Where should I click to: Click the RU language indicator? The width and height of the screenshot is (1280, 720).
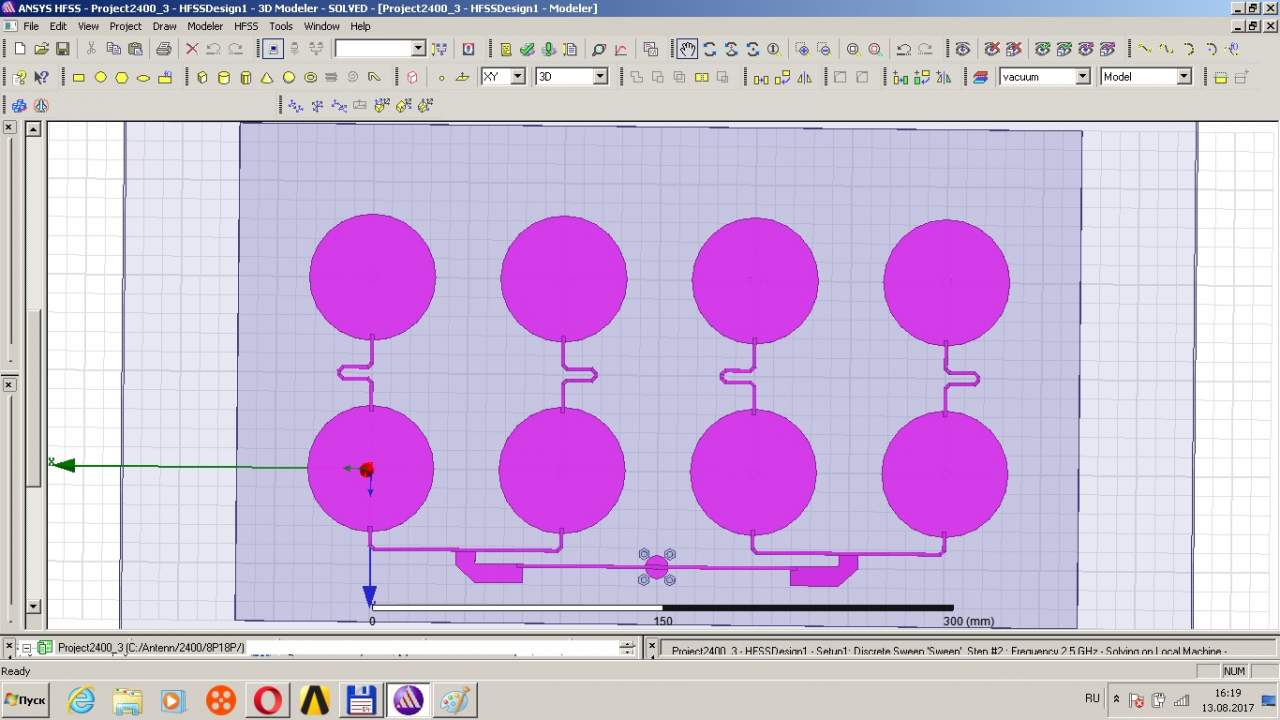point(1092,698)
